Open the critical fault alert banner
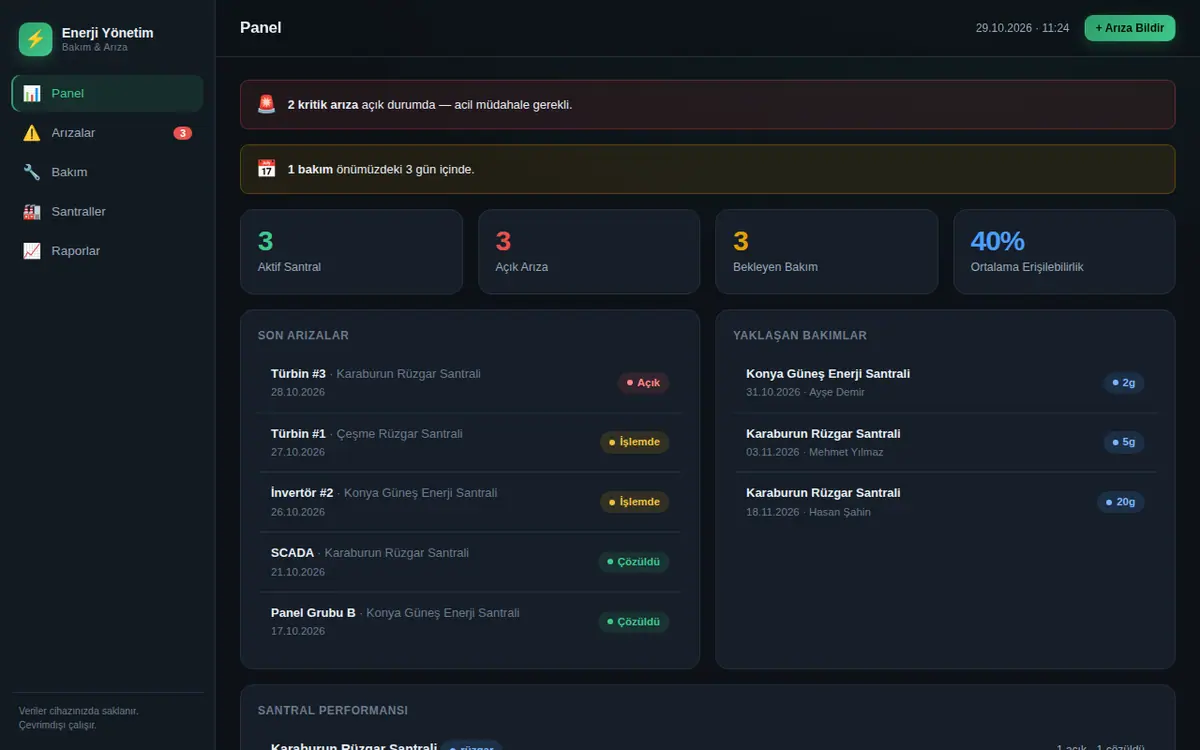 point(707,104)
